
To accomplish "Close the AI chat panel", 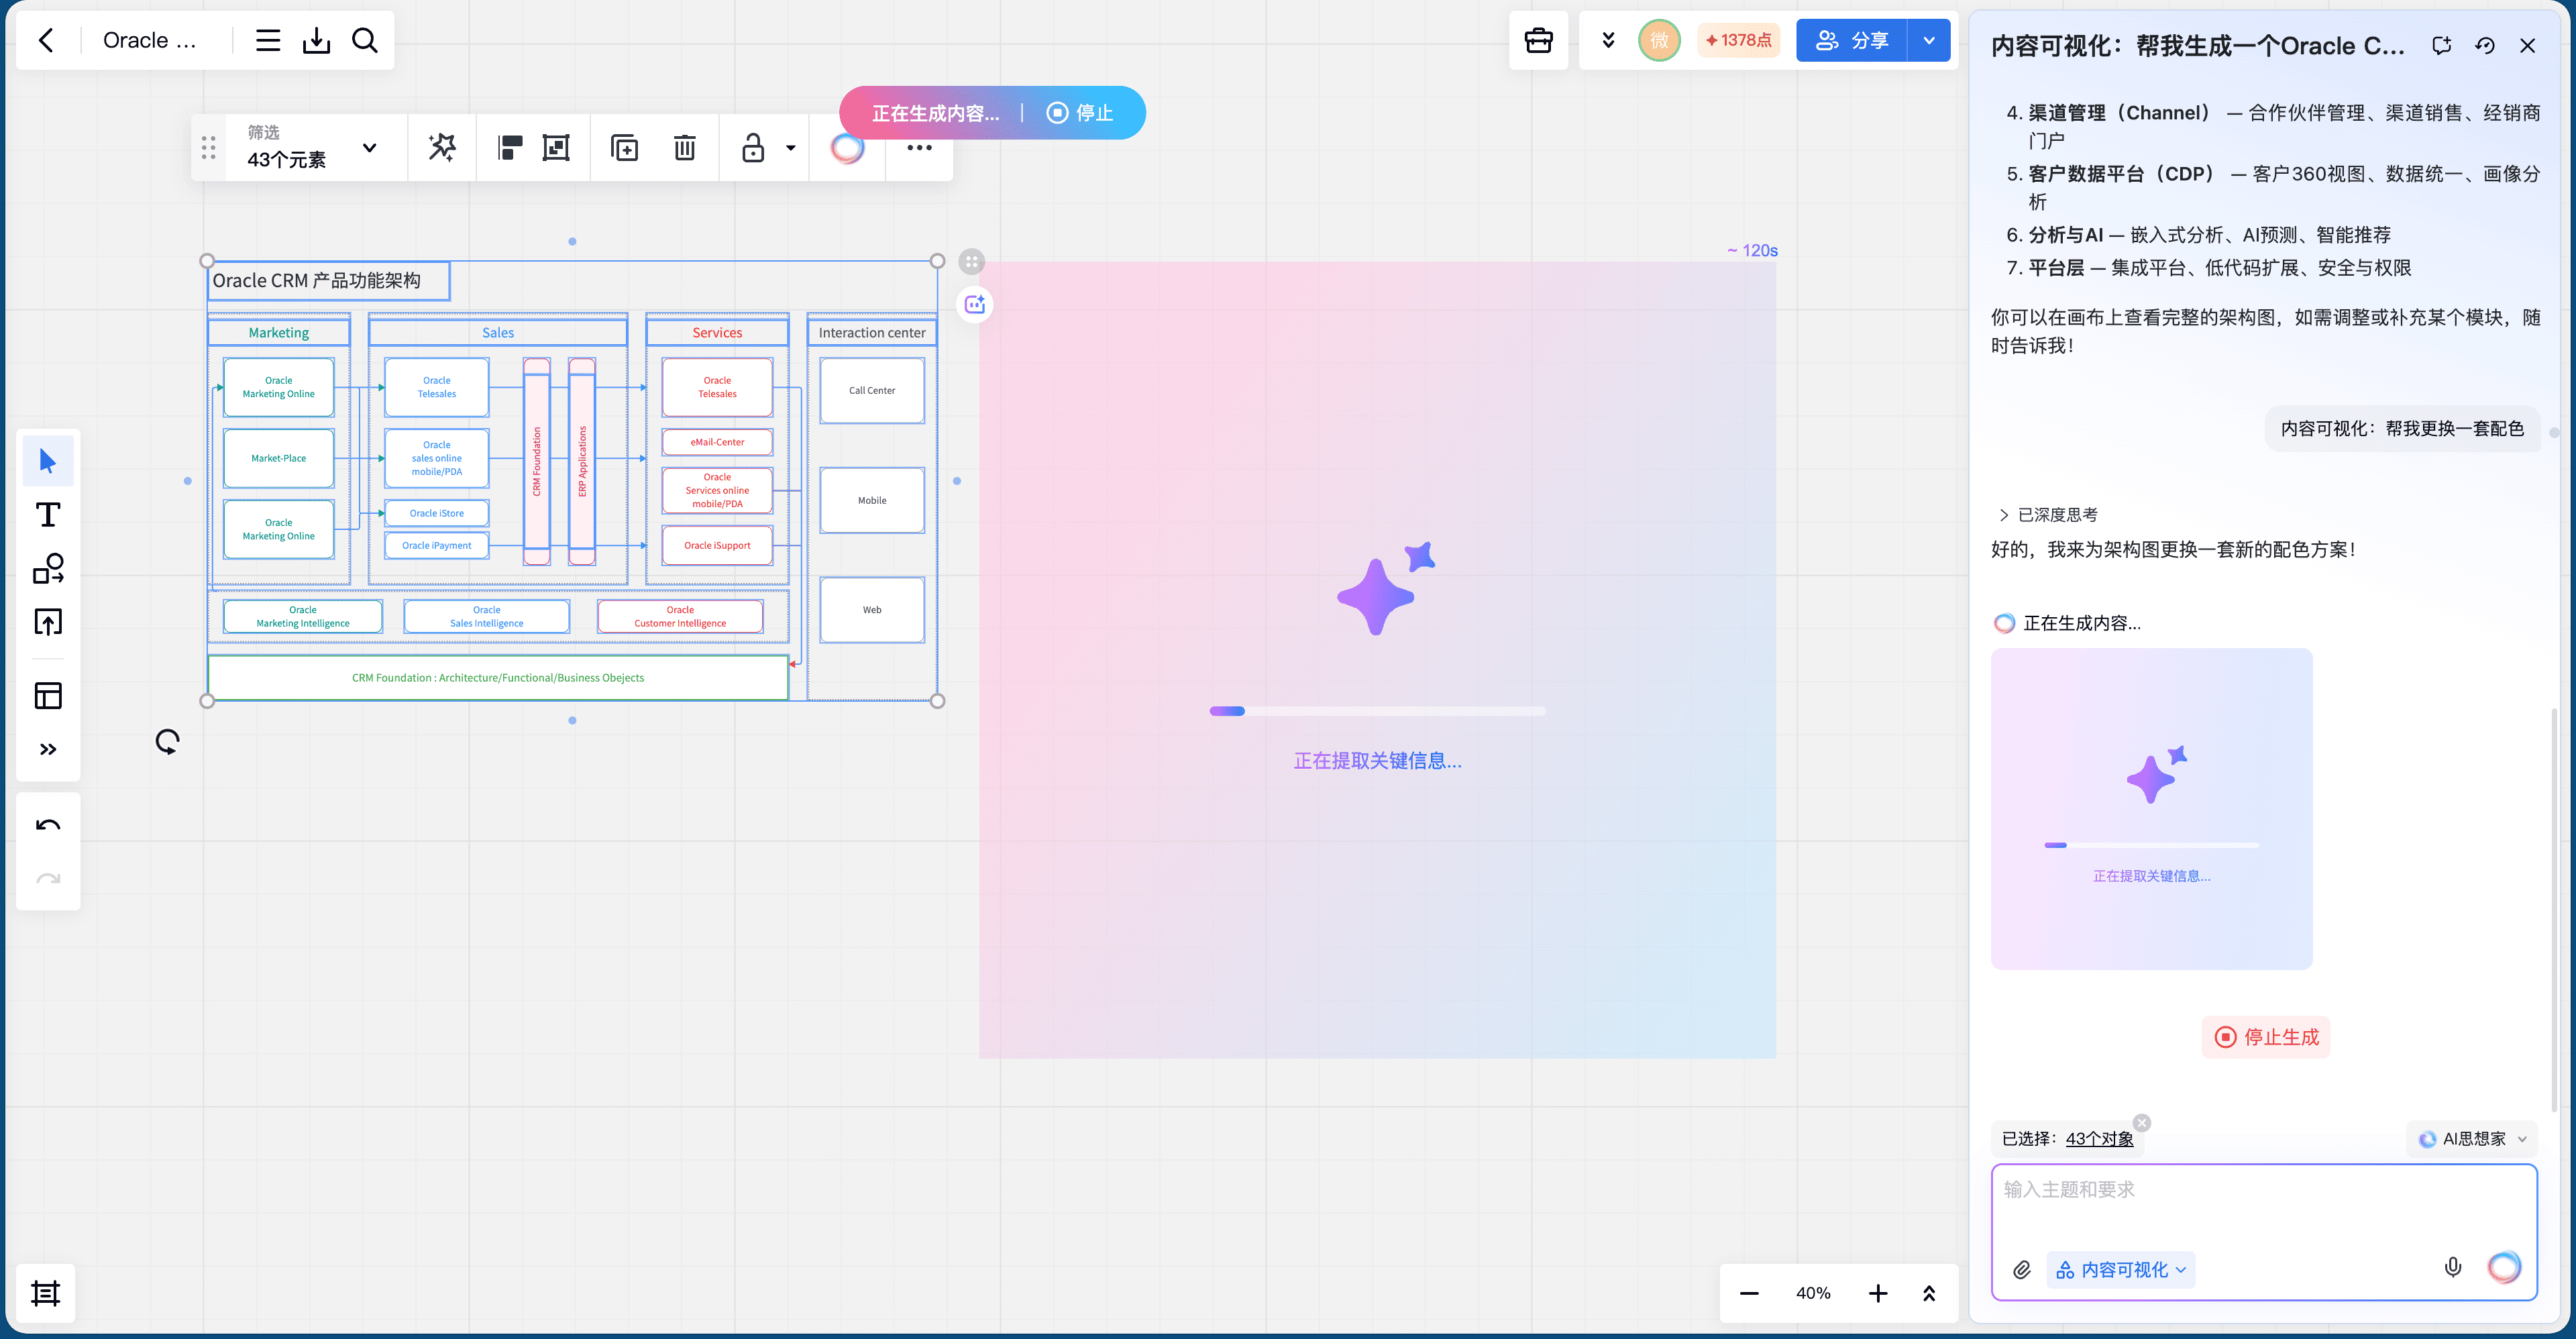I will click(2528, 45).
